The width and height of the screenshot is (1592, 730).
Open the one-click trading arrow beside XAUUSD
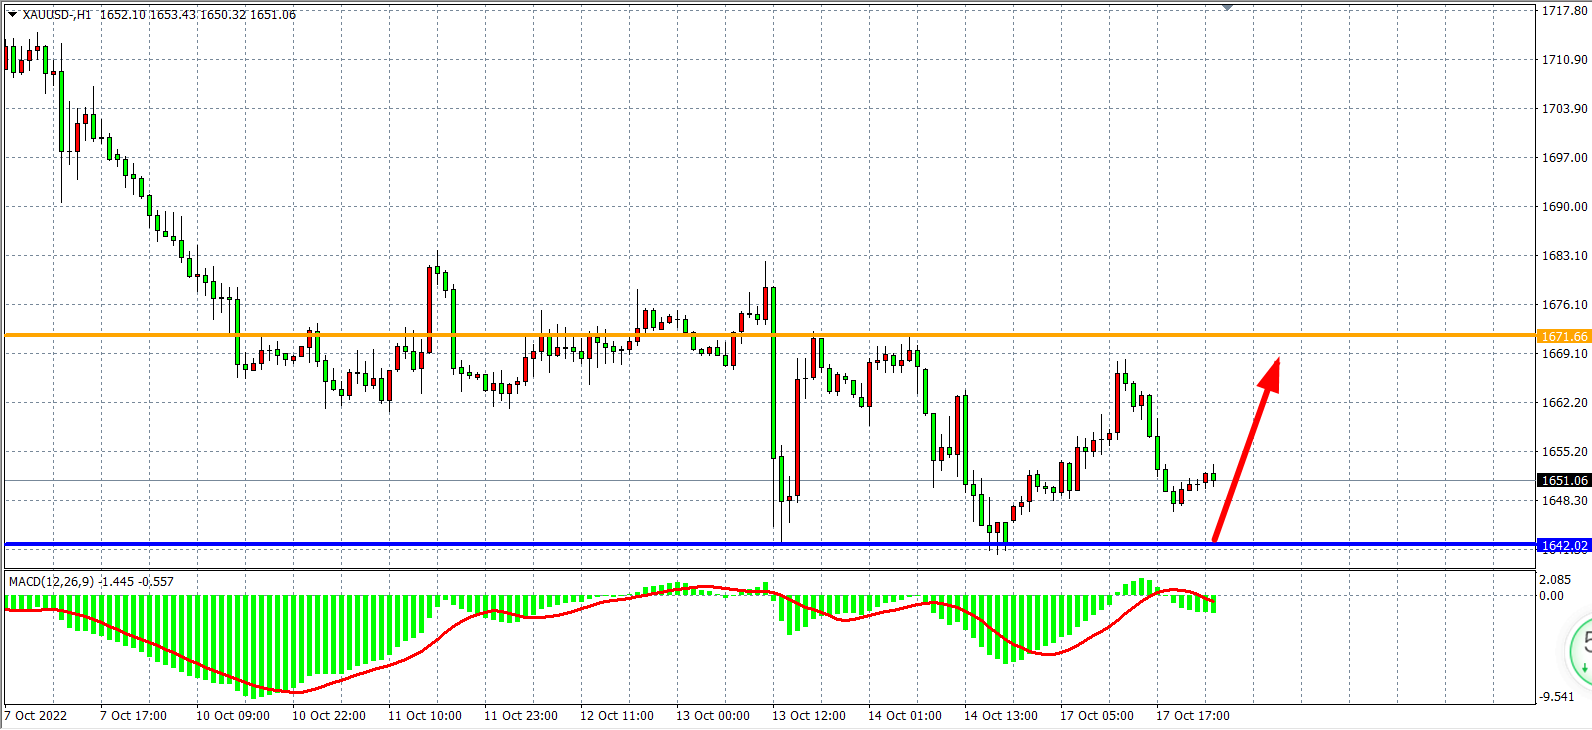12,15
